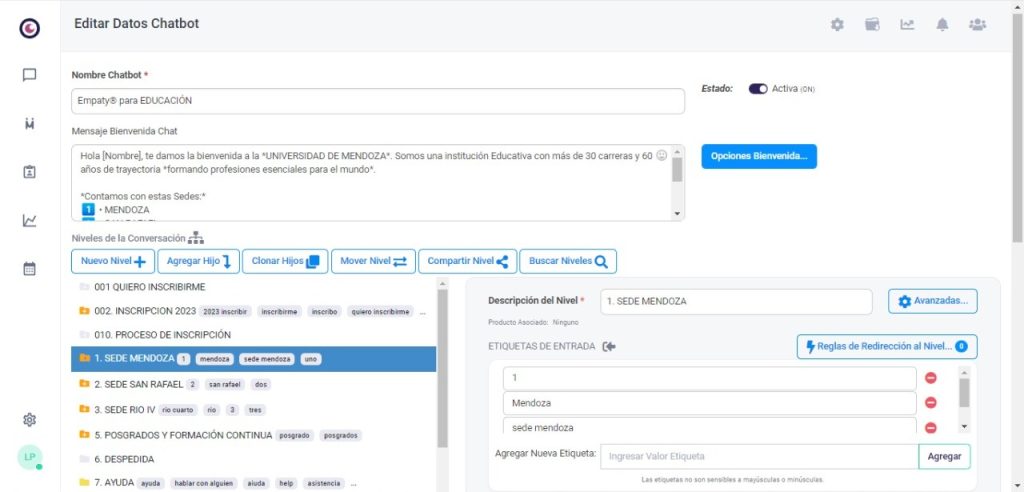1024x492 pixels.
Task: Click Descripción del Nivel input field
Action: pos(736,302)
